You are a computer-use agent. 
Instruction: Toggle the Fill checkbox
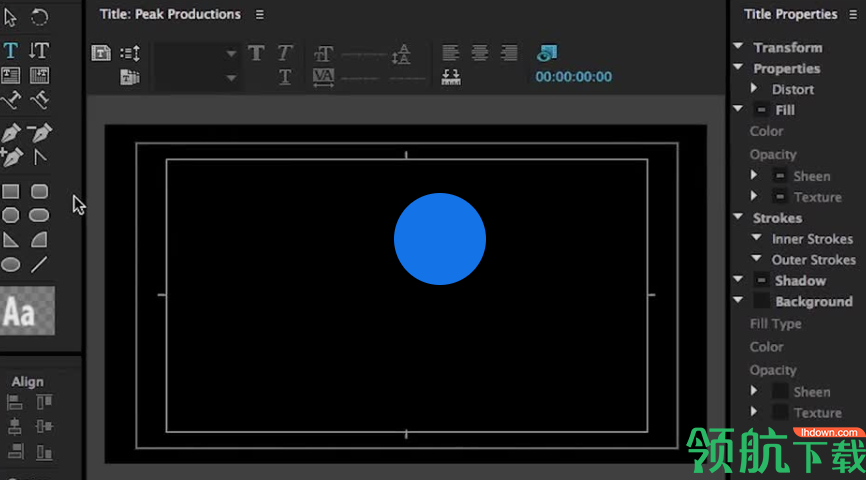(762, 110)
